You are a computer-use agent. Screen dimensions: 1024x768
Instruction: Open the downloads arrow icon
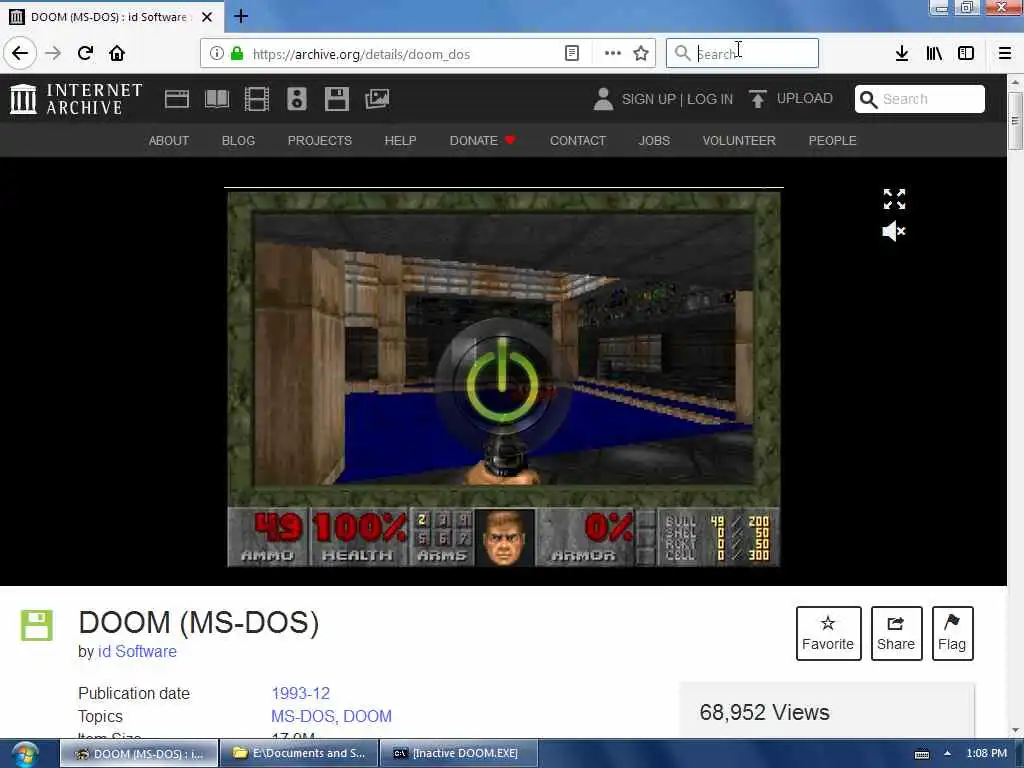point(902,54)
